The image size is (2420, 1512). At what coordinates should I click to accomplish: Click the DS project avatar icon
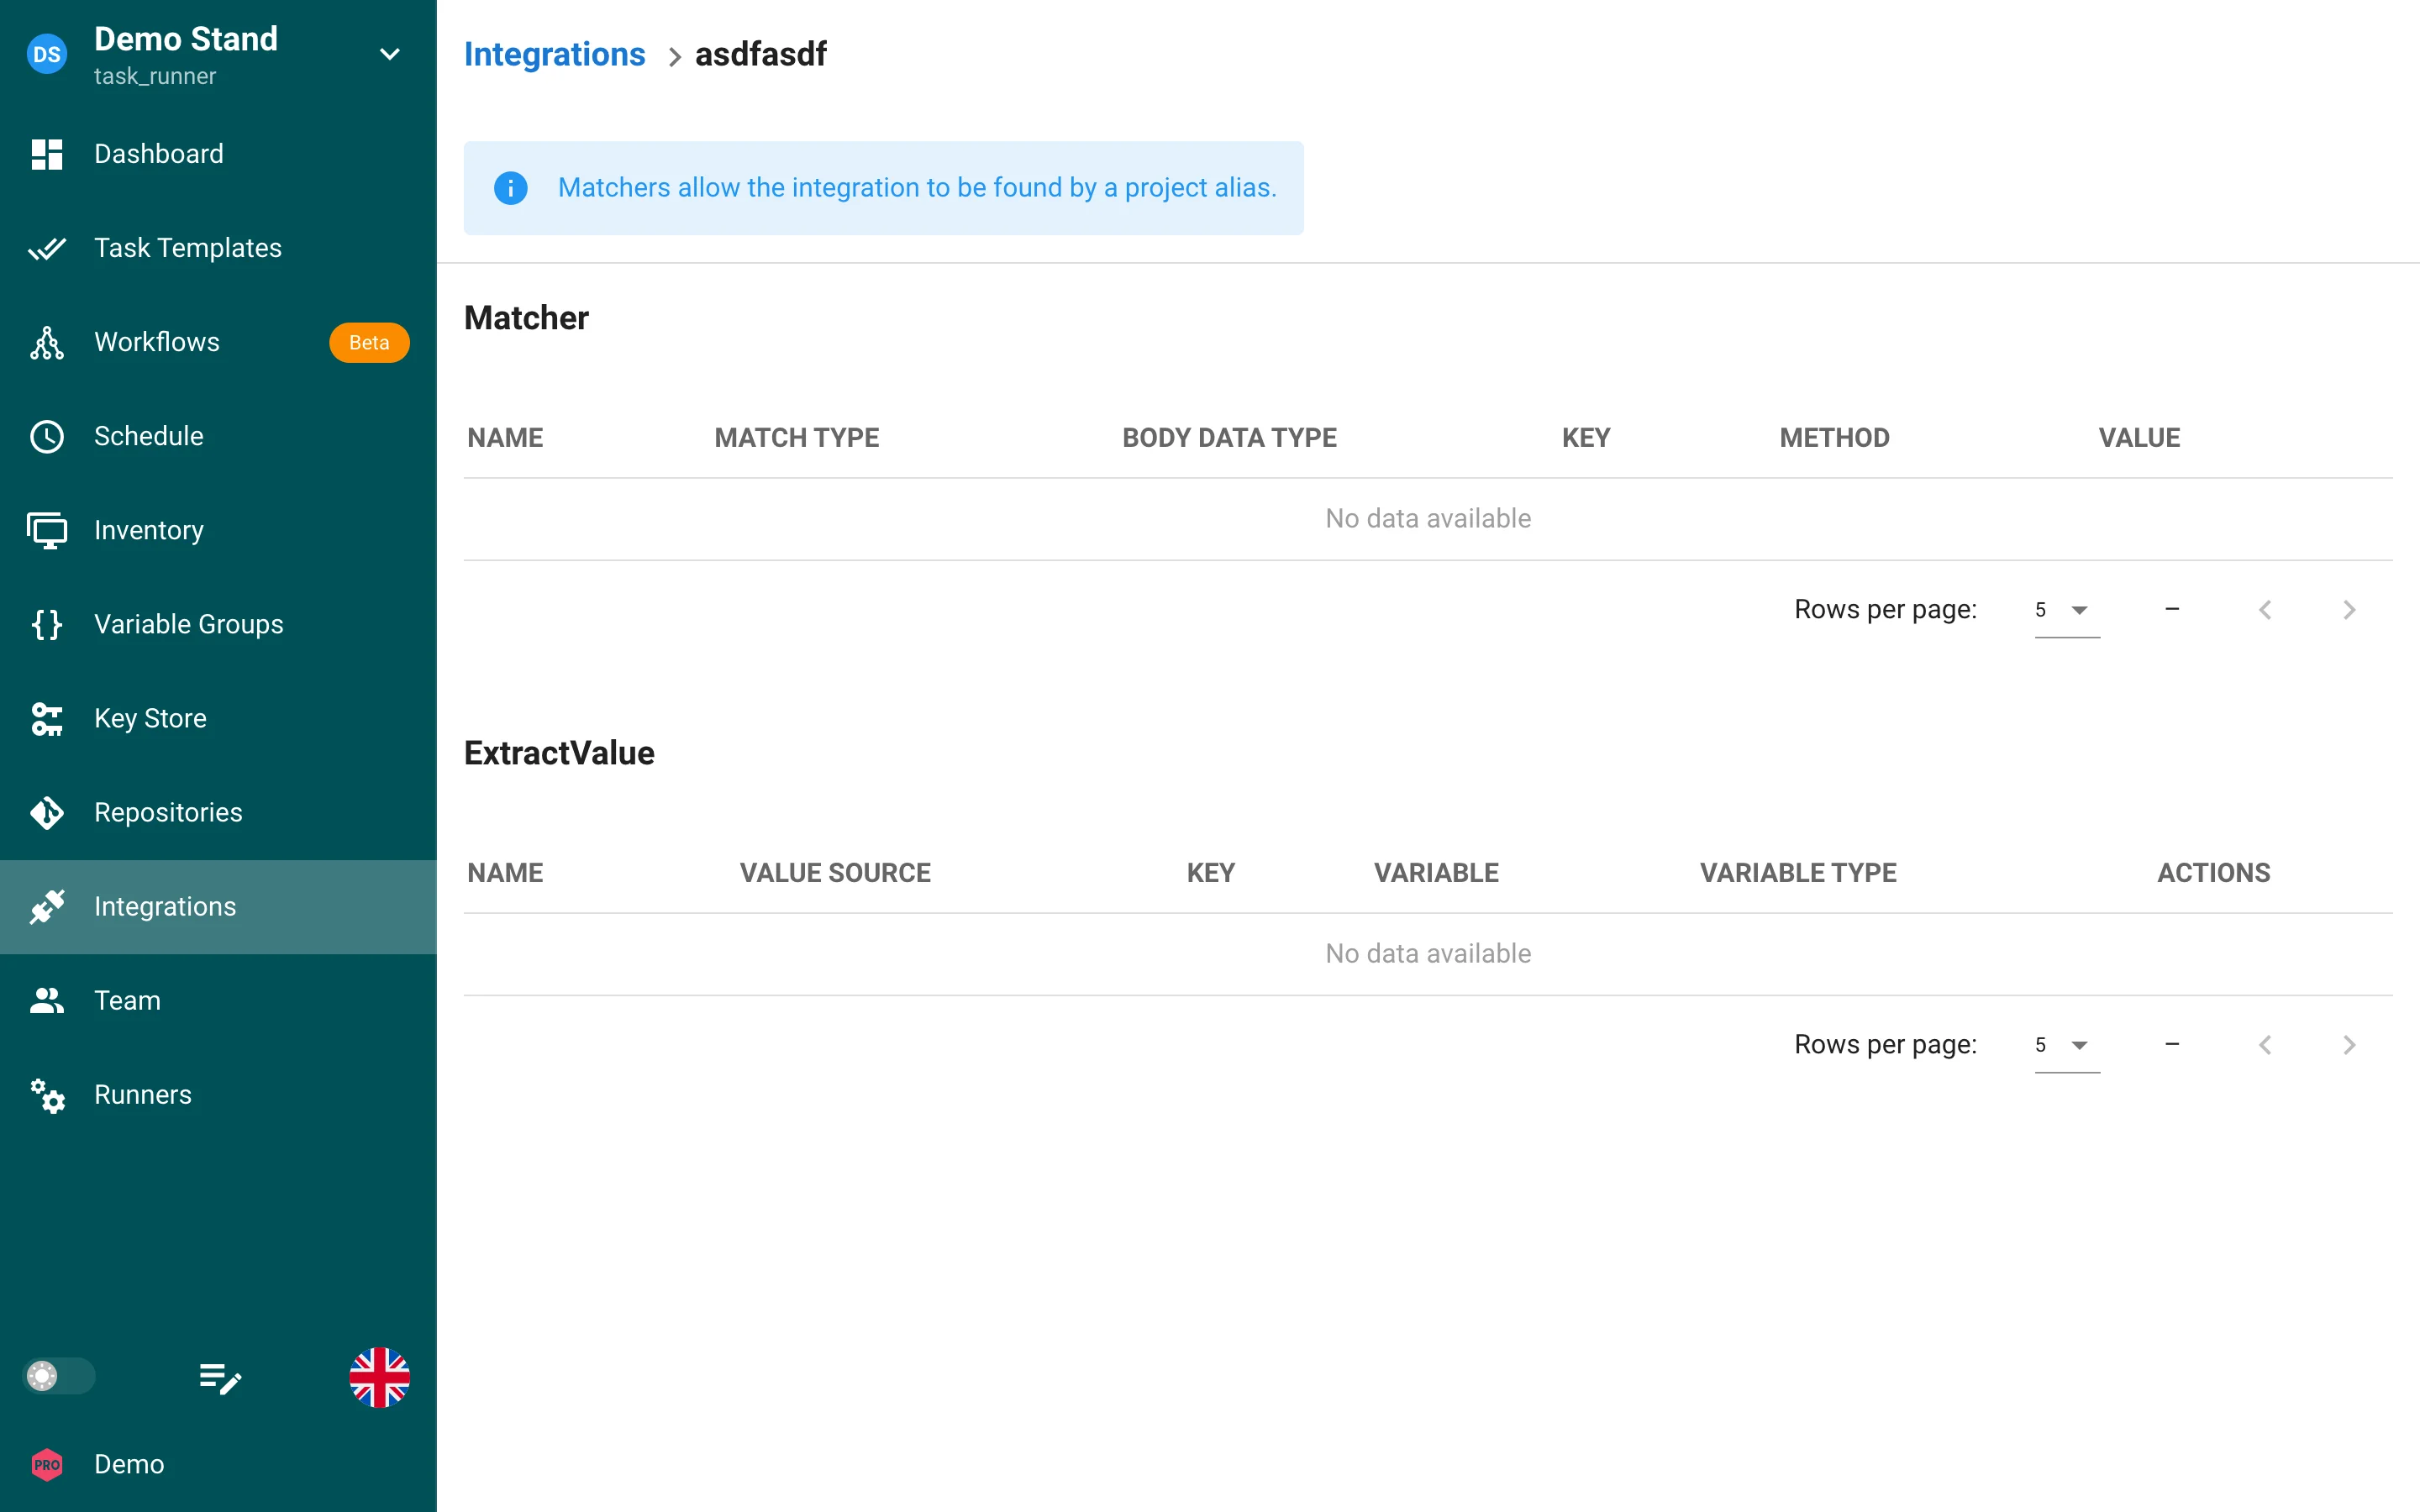pos(47,54)
